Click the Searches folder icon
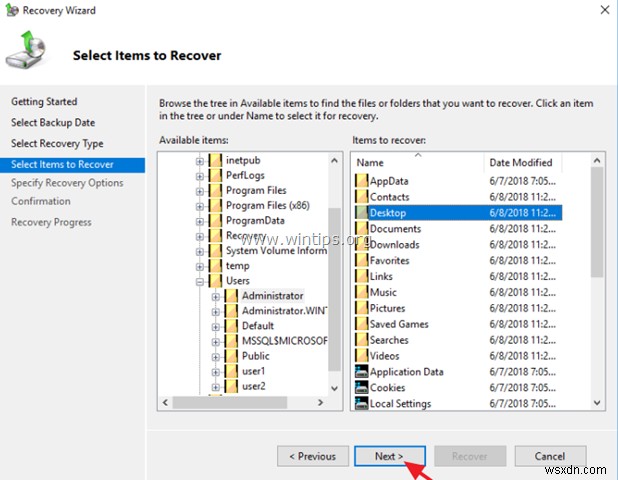Viewport: 618px width, 480px height. coord(361,340)
